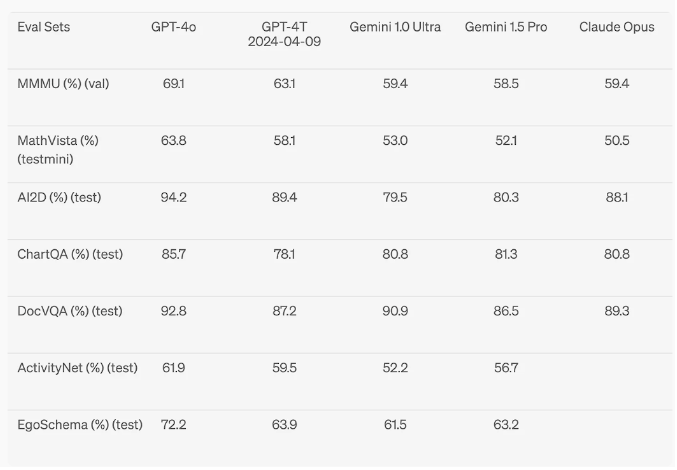Click the Claude Opus column header

pyautogui.click(x=617, y=27)
